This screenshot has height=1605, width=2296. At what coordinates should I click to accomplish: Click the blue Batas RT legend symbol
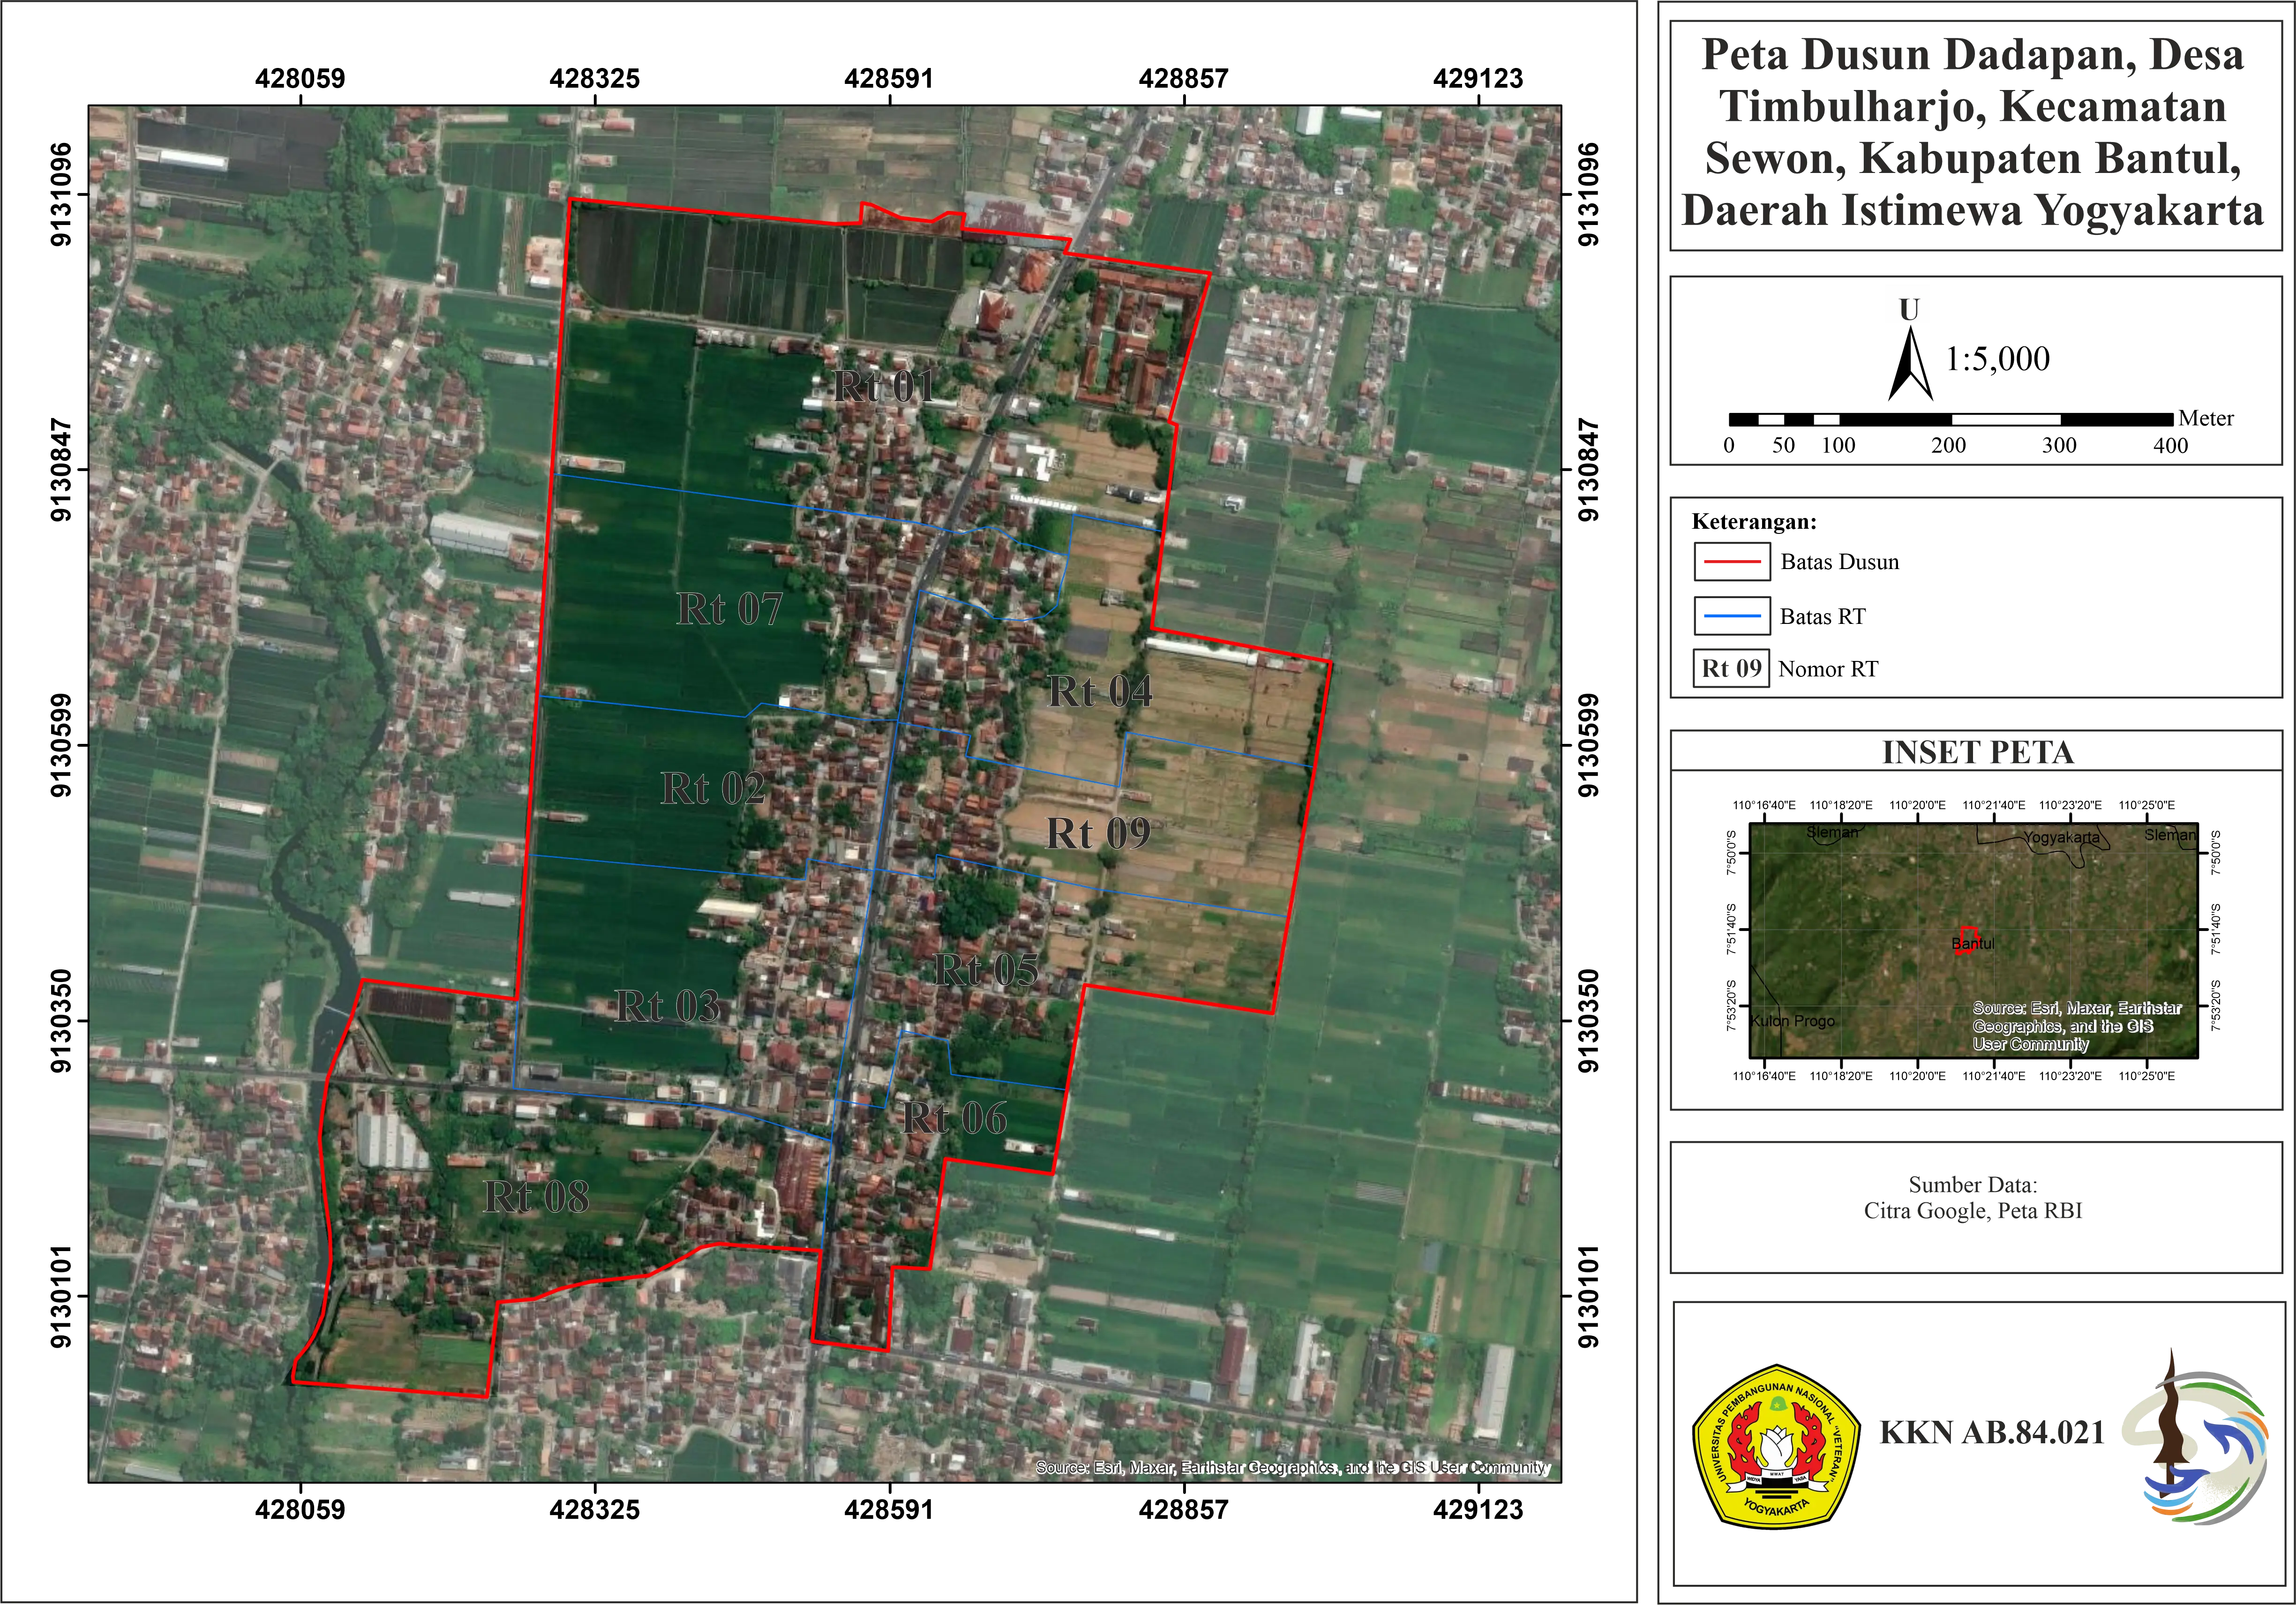coord(1731,616)
